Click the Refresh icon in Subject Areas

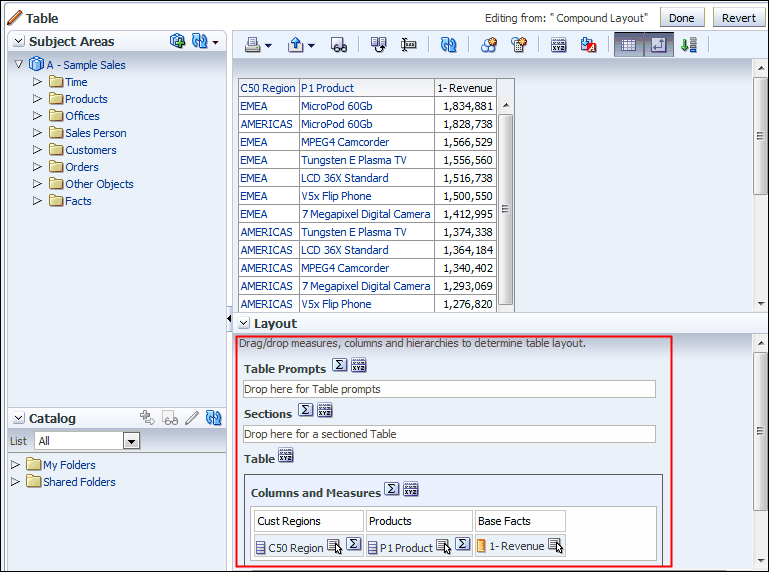(200, 41)
